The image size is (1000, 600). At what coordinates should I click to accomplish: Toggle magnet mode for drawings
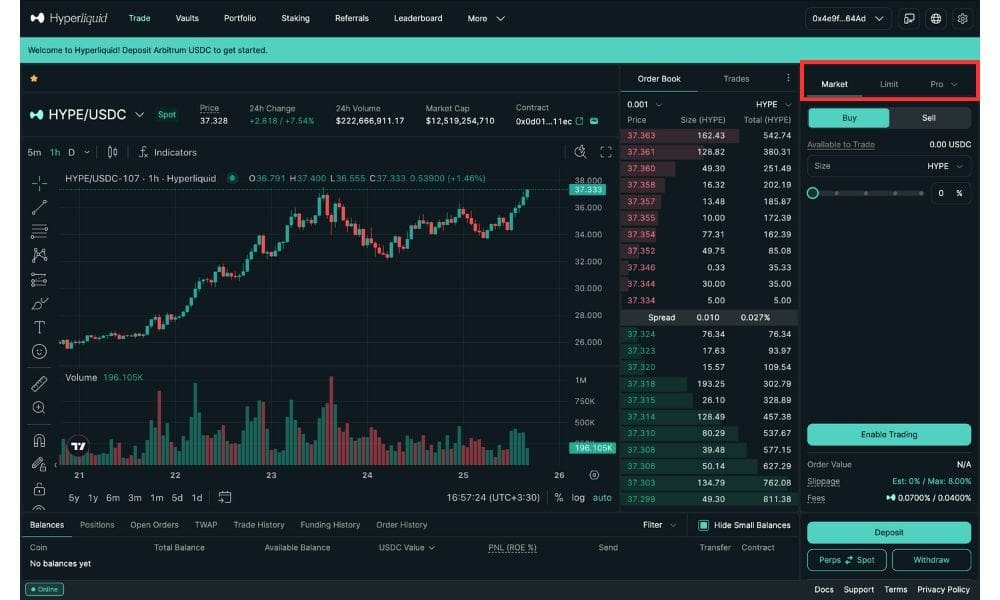tap(40, 440)
